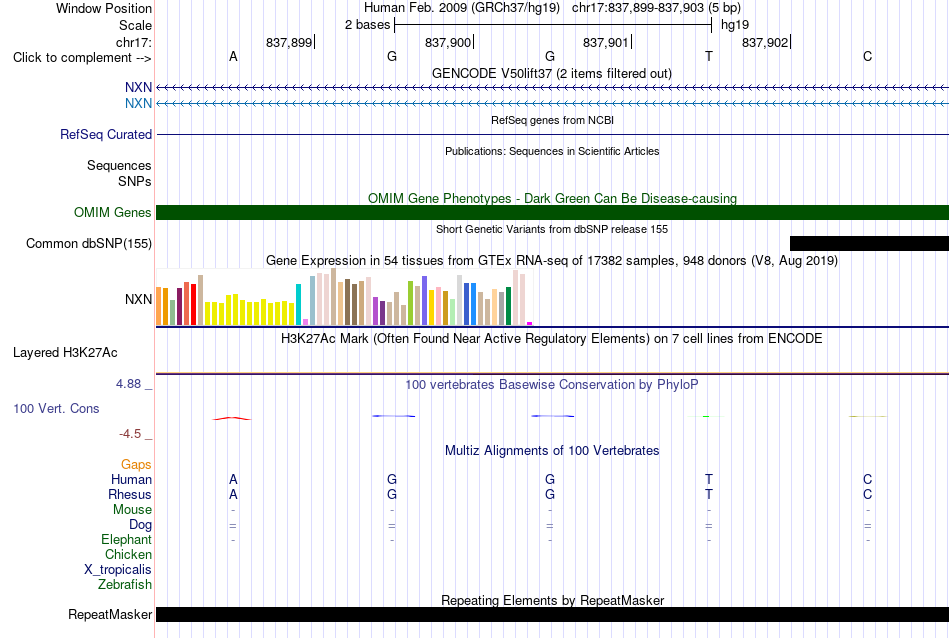The height and width of the screenshot is (638, 950).
Task: Click the orange Gaps label
Action: coord(136,465)
